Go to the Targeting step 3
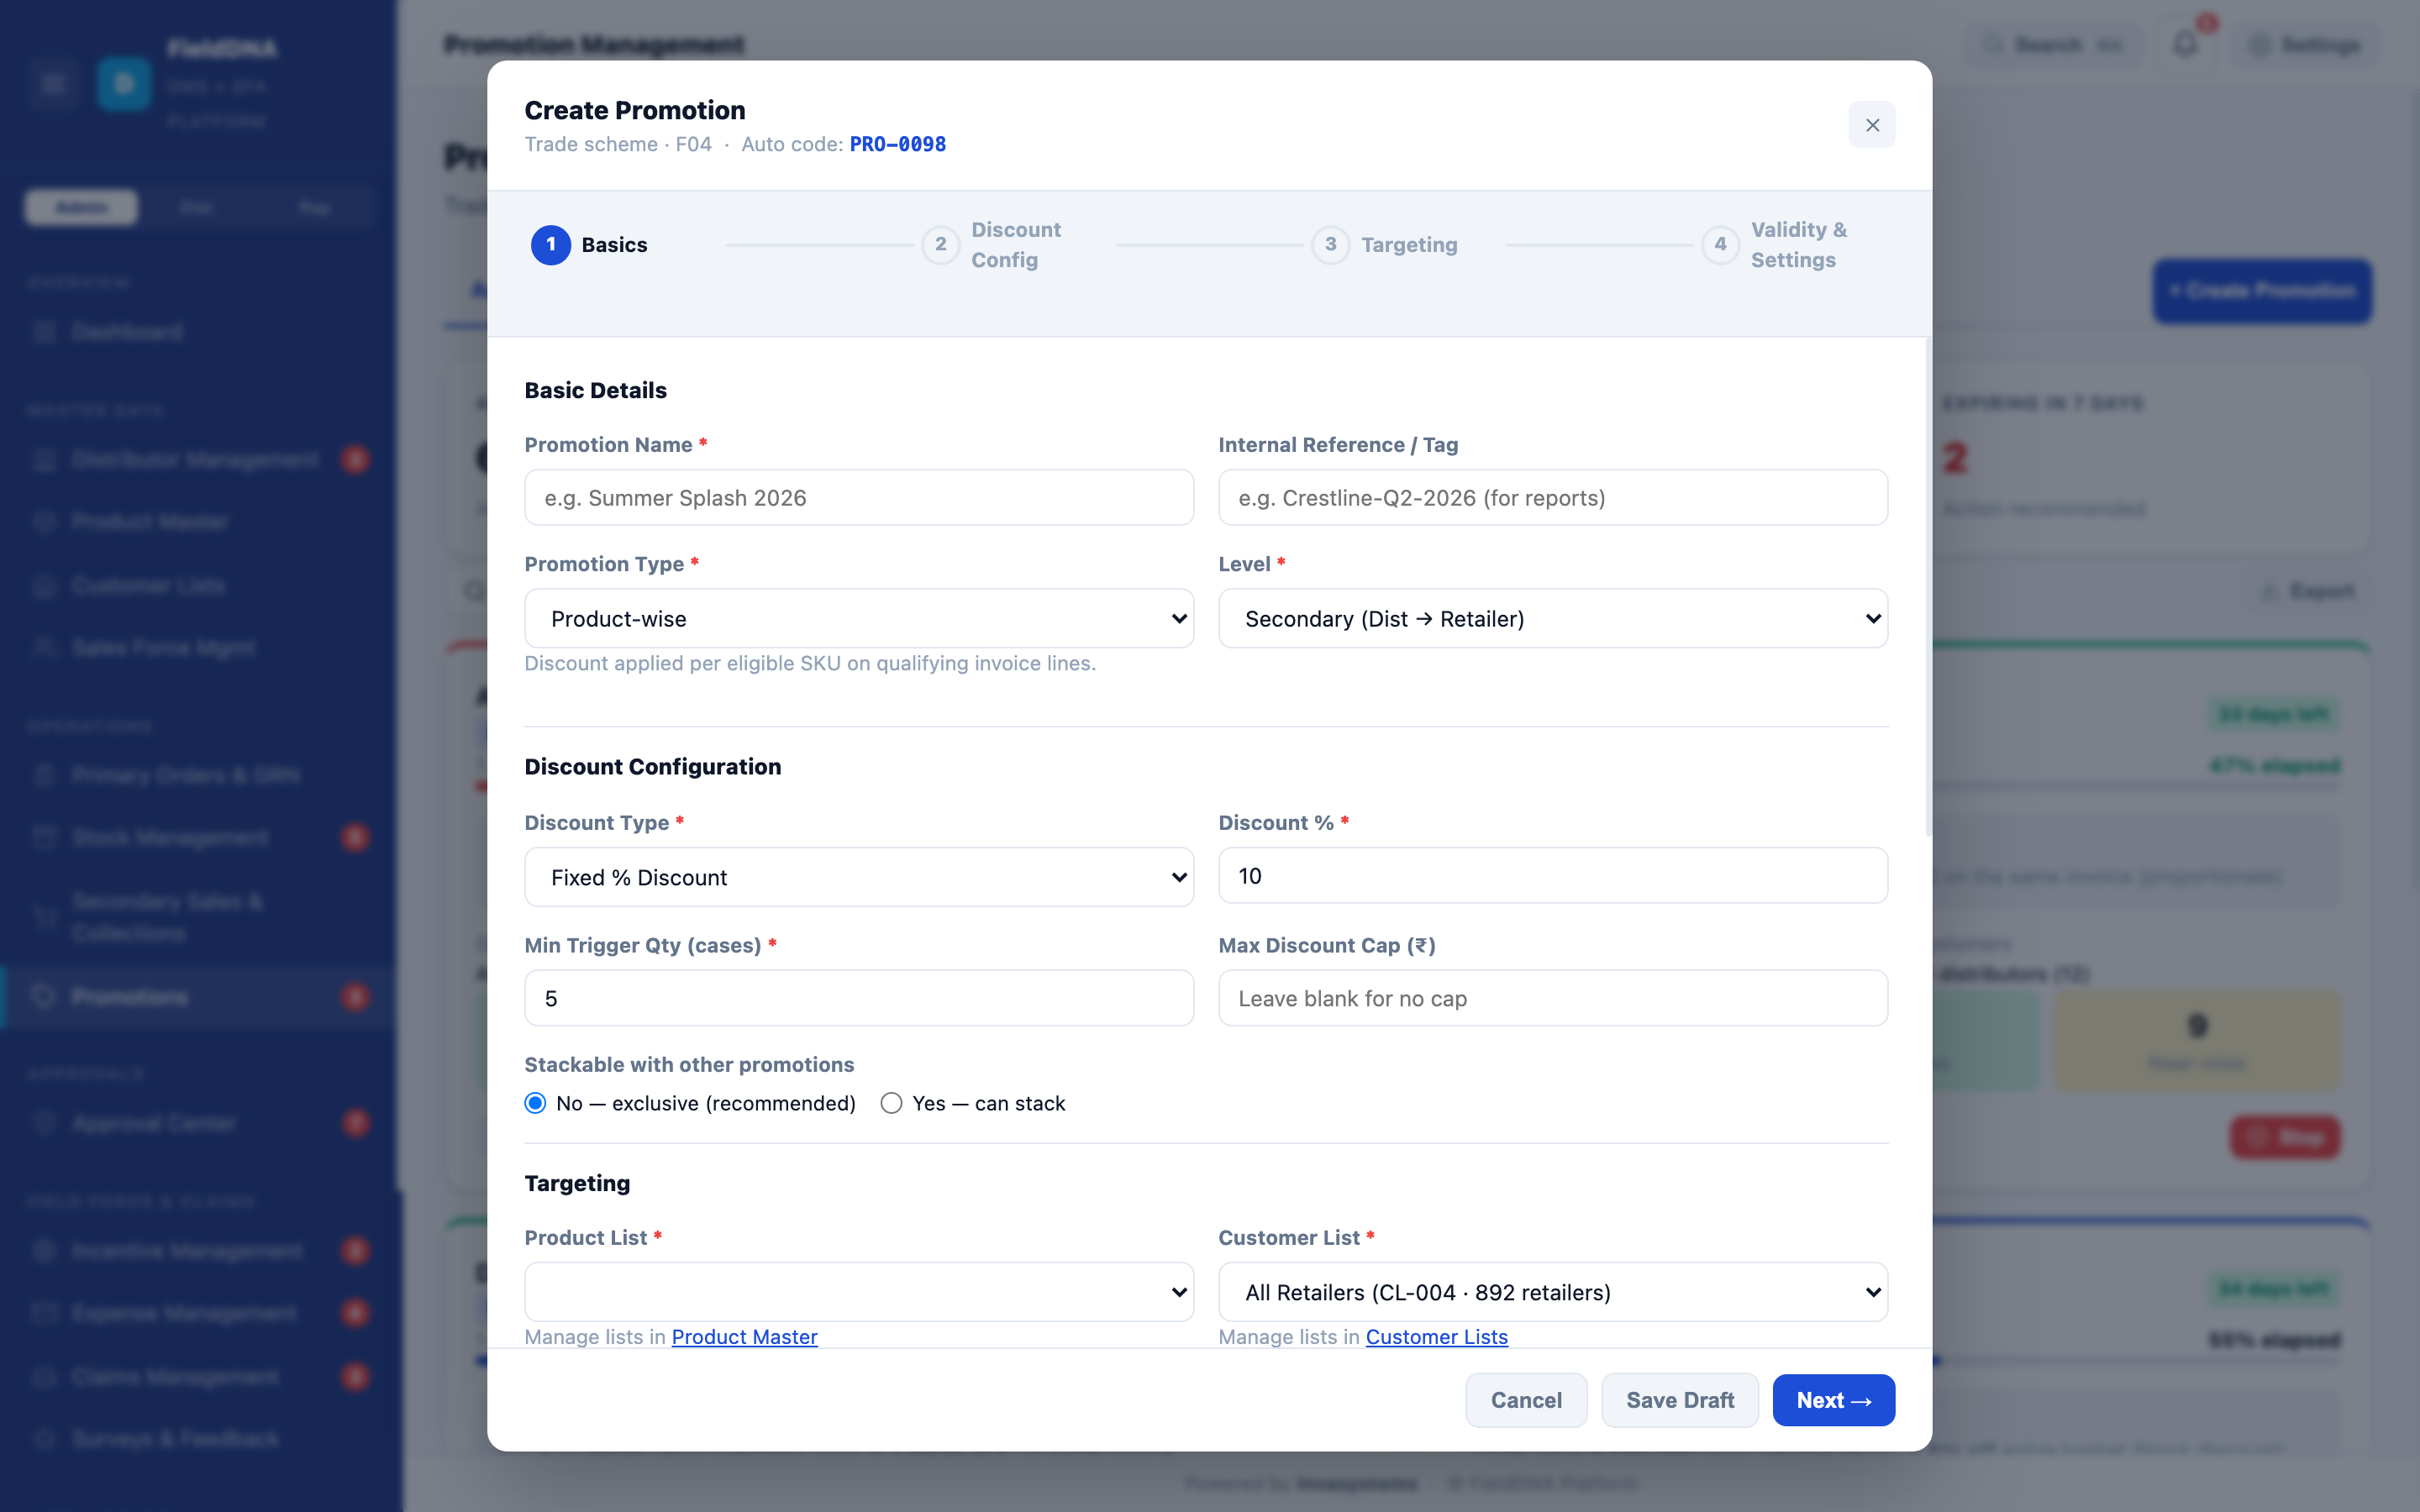The width and height of the screenshot is (2420, 1512). (1384, 245)
